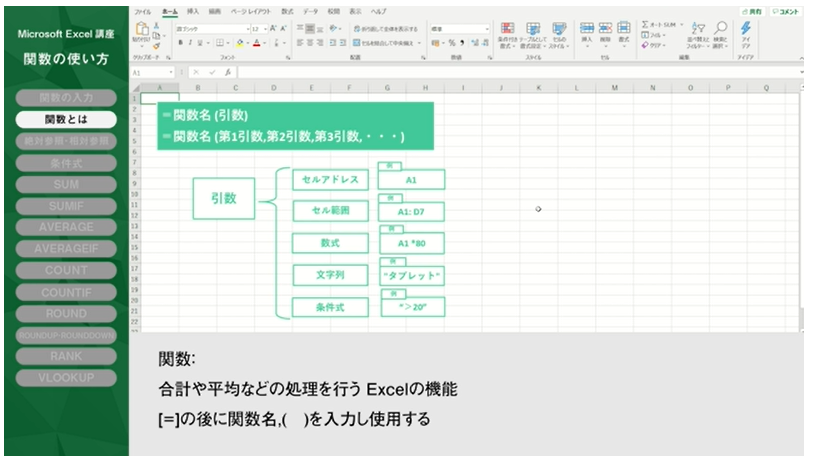Select the Format Painter brush icon
Viewport: 815px width, 464px height.
coord(156,46)
